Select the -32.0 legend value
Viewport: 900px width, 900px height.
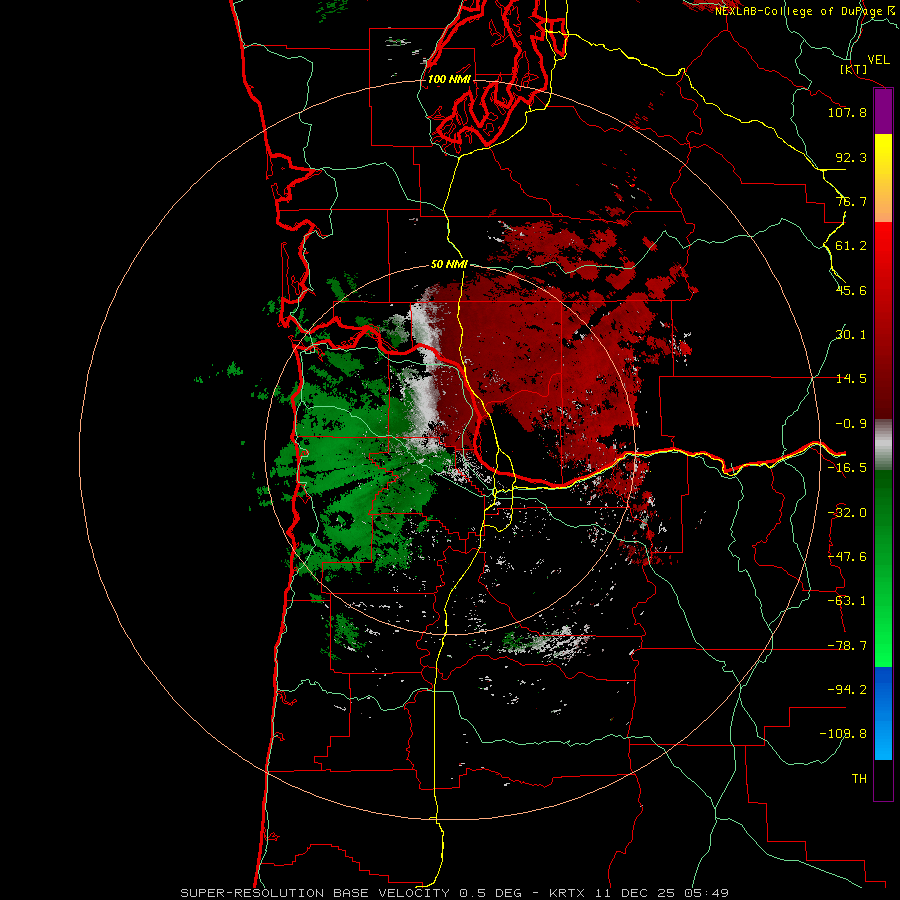coord(847,513)
